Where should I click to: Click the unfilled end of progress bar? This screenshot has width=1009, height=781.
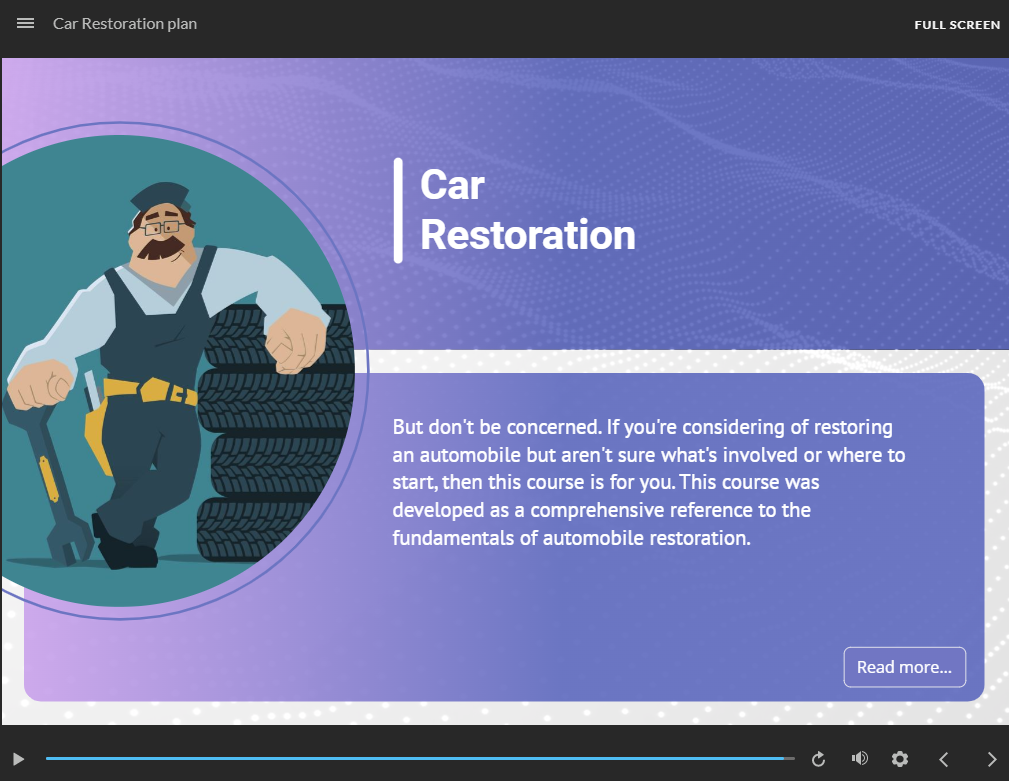(x=789, y=759)
